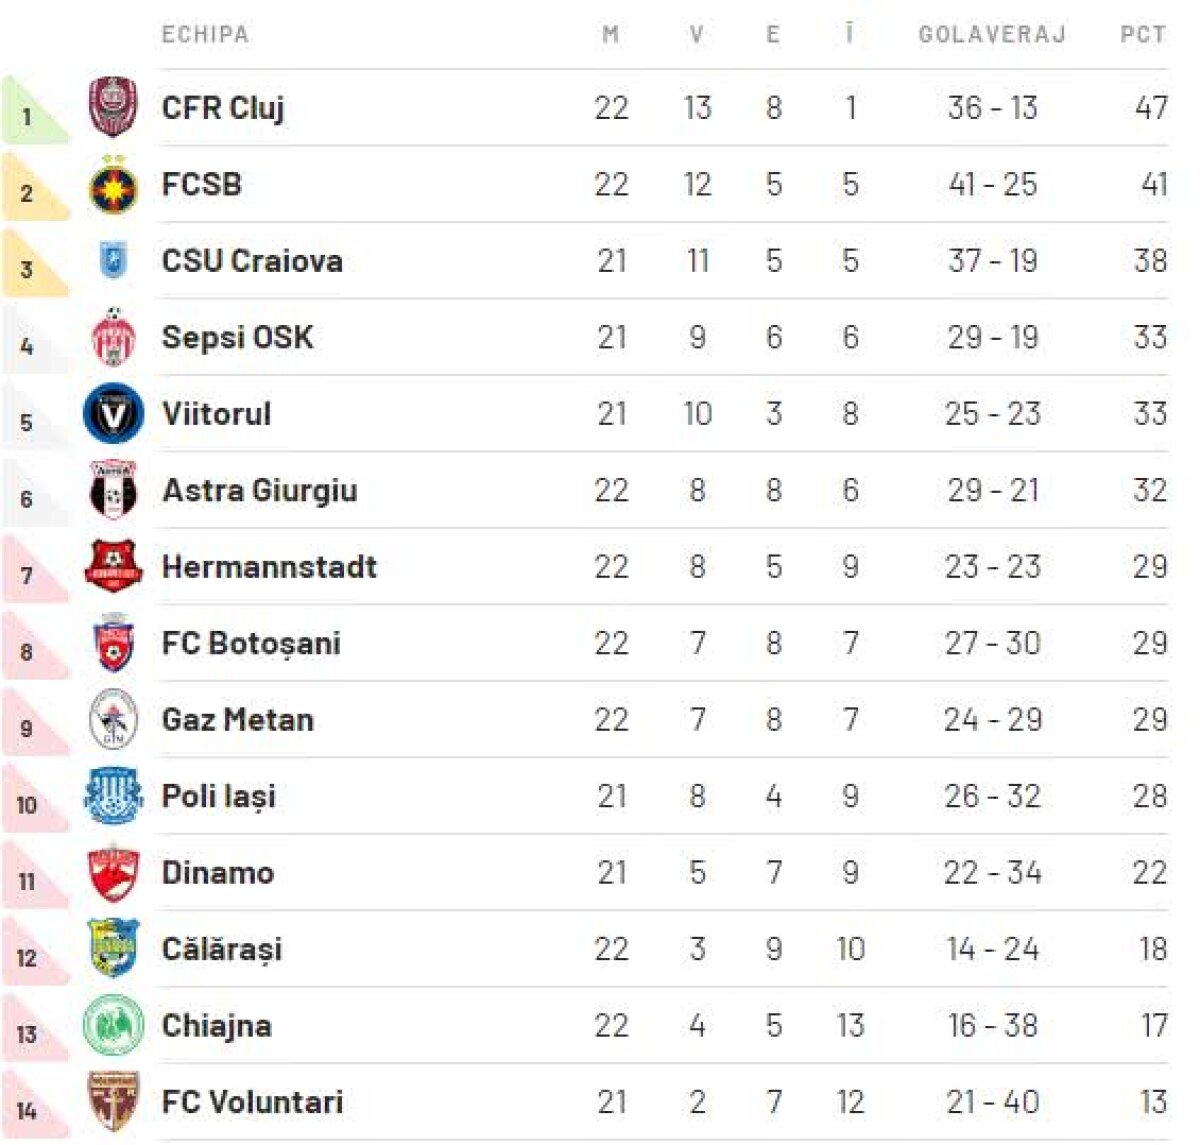Image resolution: width=1200 pixels, height=1145 pixels.
Task: Select the ECHIPA column header
Action: 205,35
